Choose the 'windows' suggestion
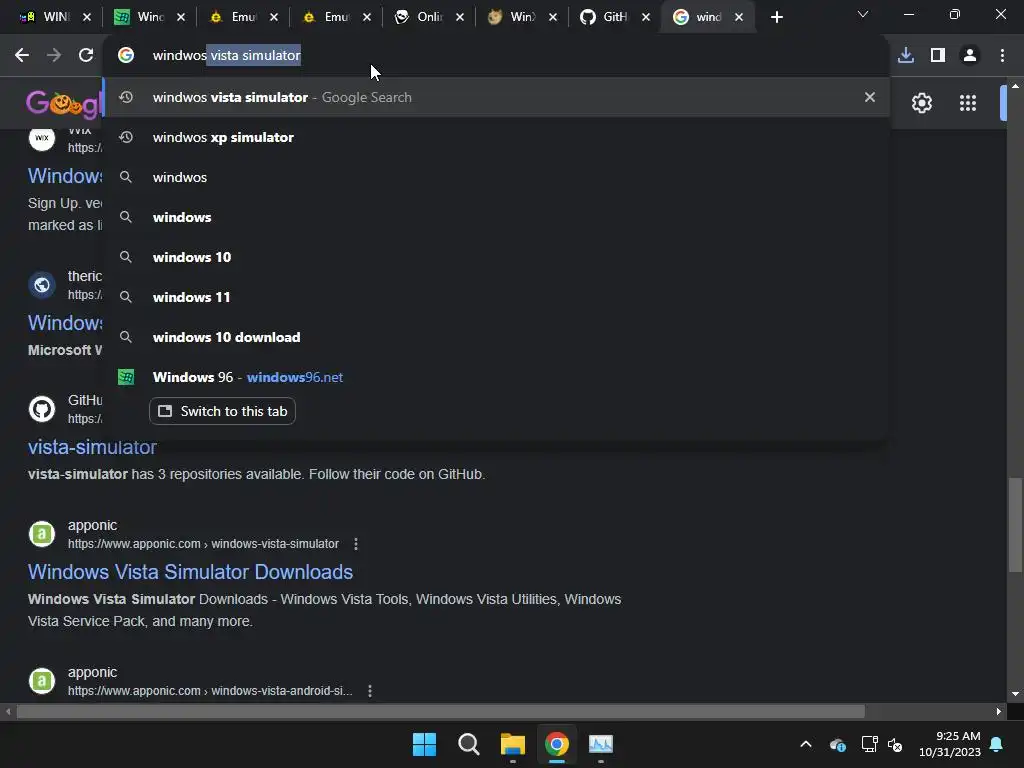The image size is (1024, 768). [x=496, y=217]
